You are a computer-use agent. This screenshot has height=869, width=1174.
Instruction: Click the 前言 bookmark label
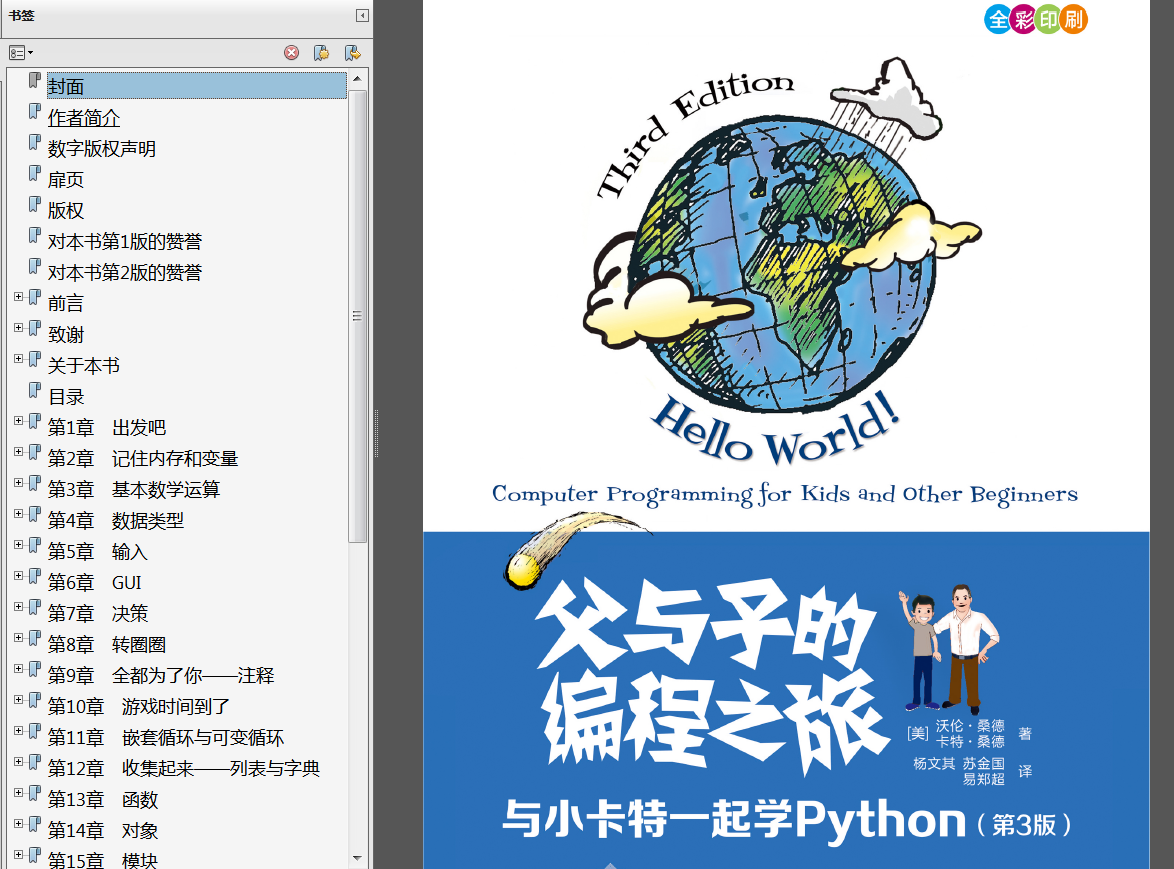click(x=66, y=303)
